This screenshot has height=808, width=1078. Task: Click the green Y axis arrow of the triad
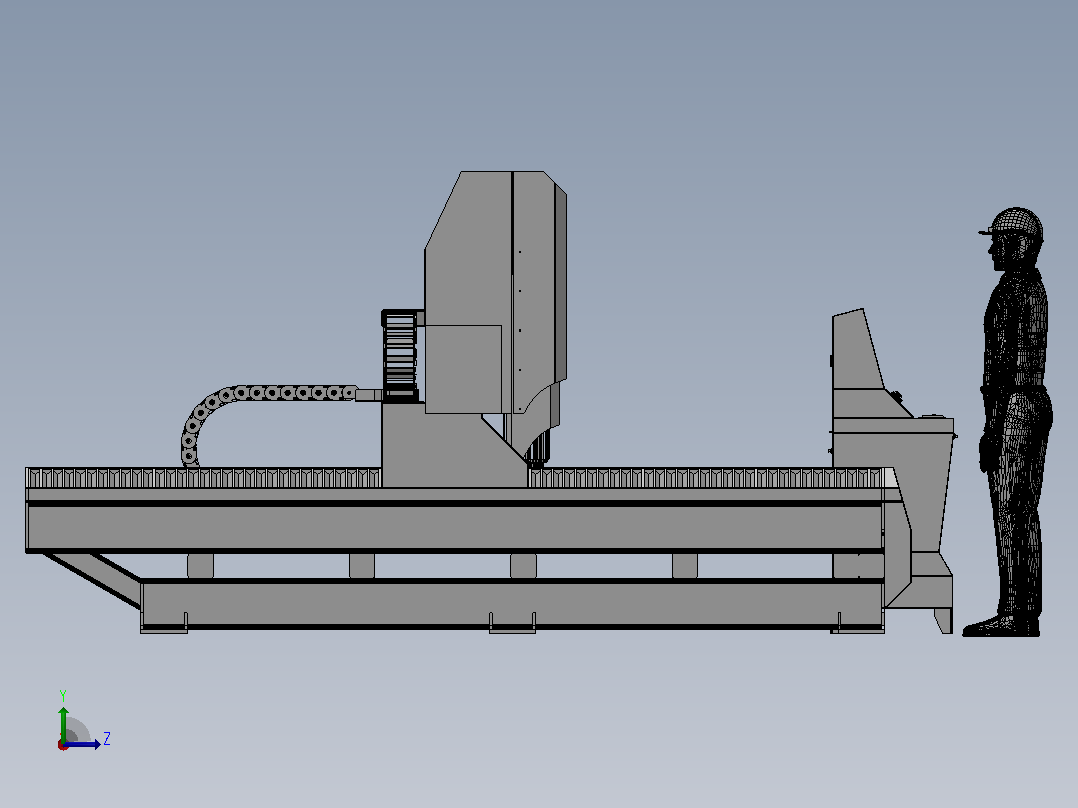click(x=63, y=723)
